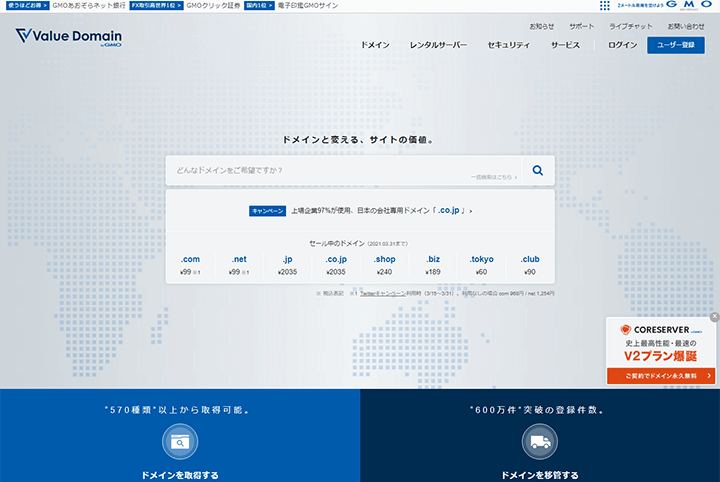Click the Value Domain logo

[69, 39]
